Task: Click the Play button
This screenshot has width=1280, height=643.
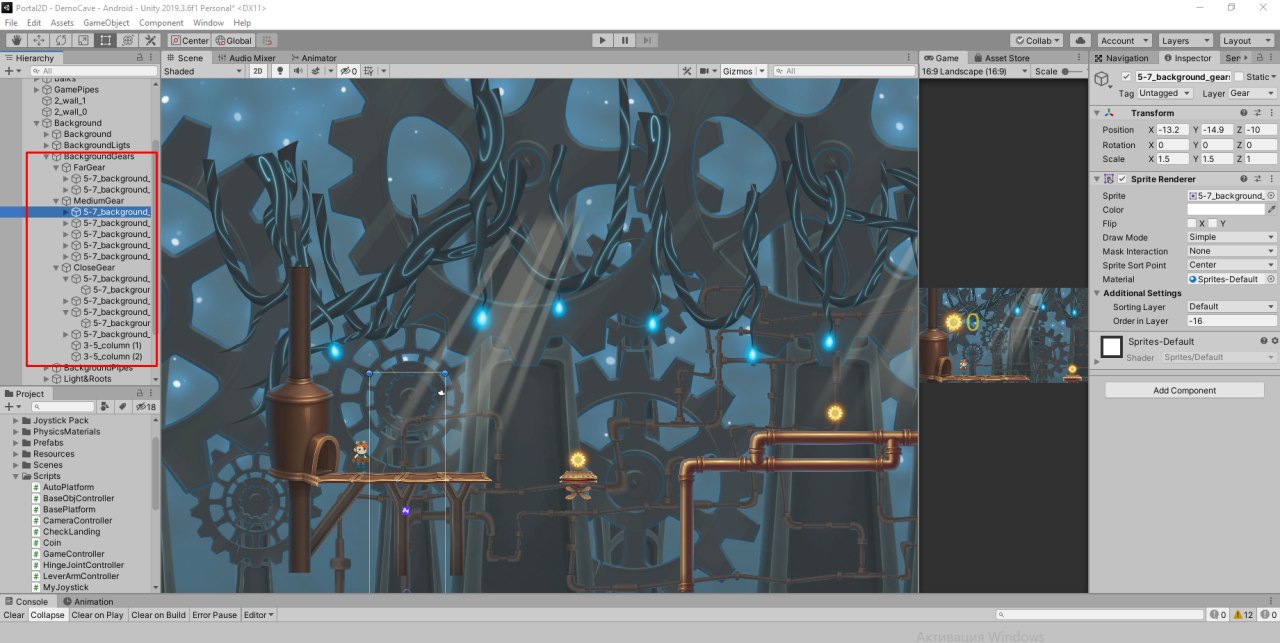Action: 602,41
